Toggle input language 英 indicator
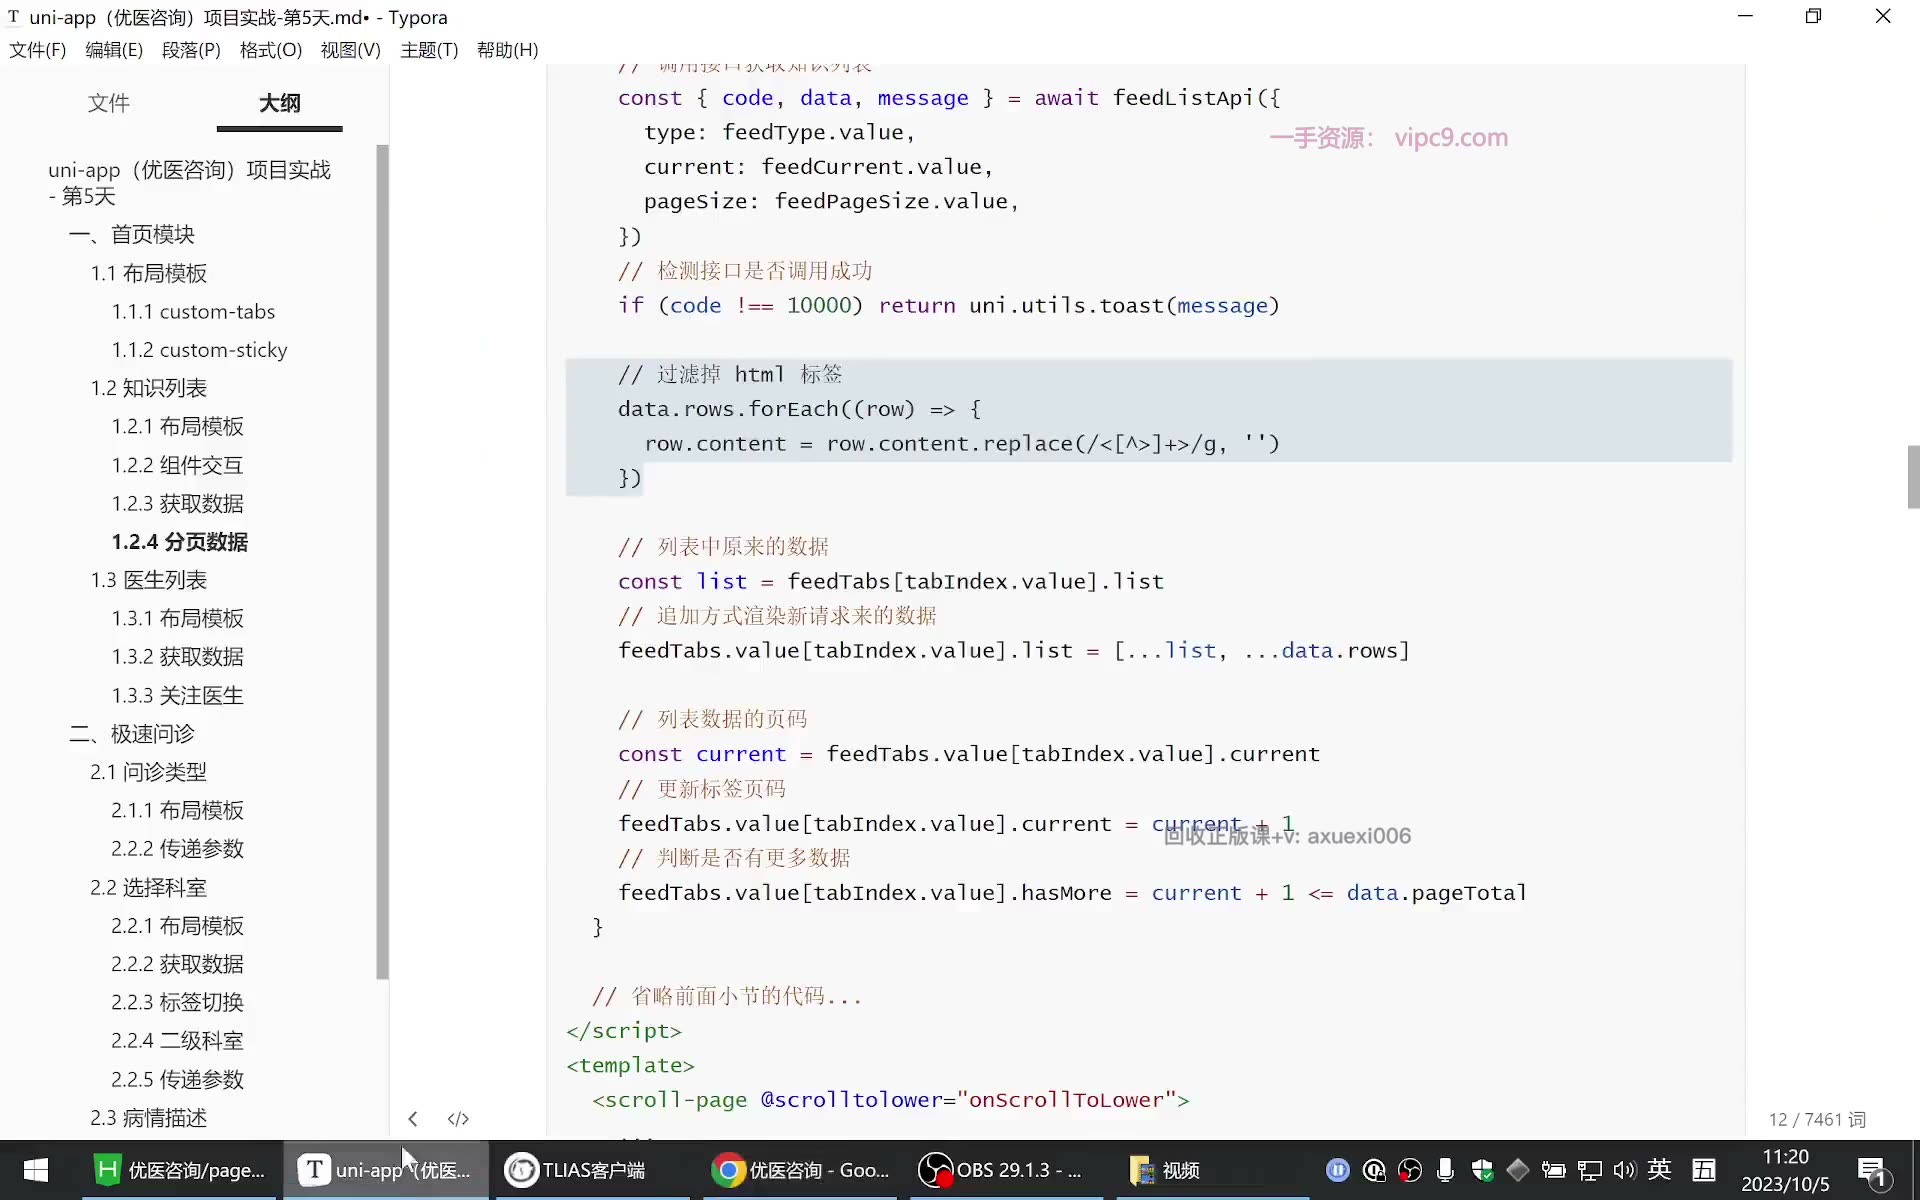The width and height of the screenshot is (1920, 1200). pos(1660,1169)
